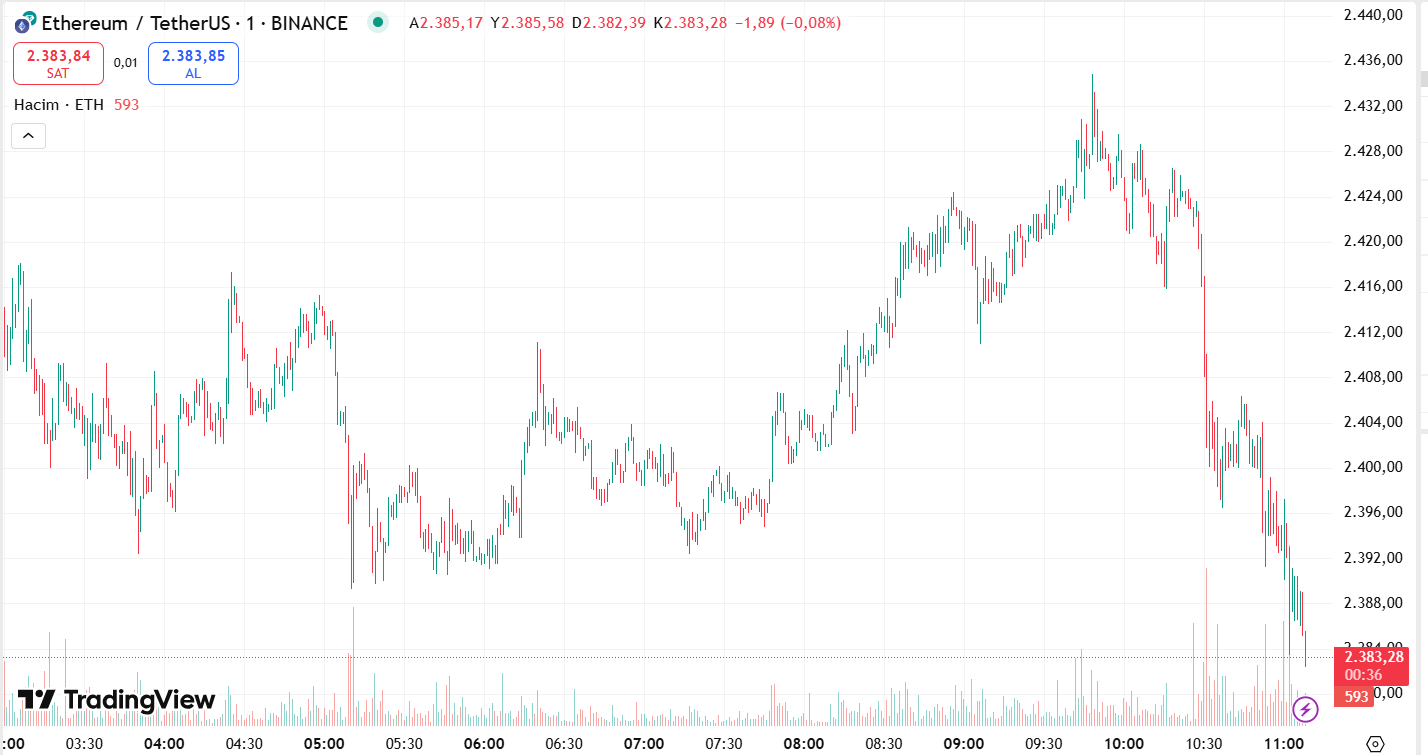The image size is (1428, 755).
Task: Click the 05:00 time axis label
Action: click(x=324, y=743)
